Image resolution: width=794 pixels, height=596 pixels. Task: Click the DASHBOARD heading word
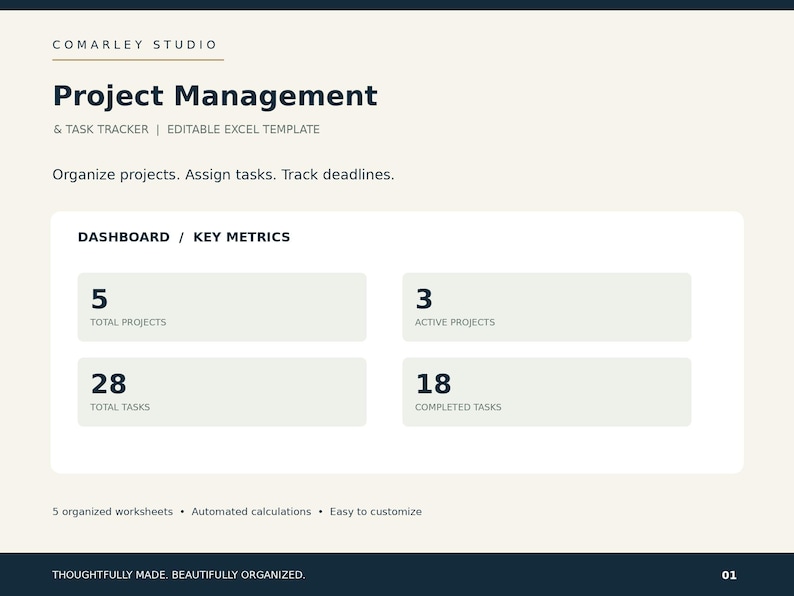(124, 237)
